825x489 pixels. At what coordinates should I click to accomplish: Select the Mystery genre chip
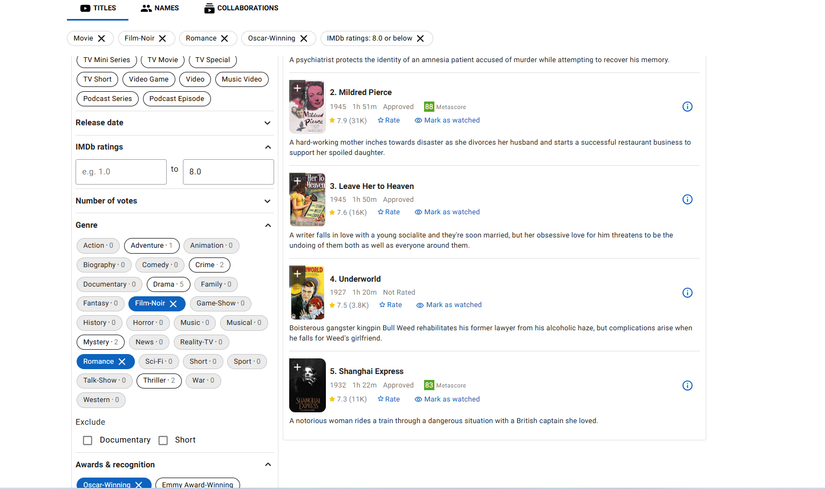(100, 342)
